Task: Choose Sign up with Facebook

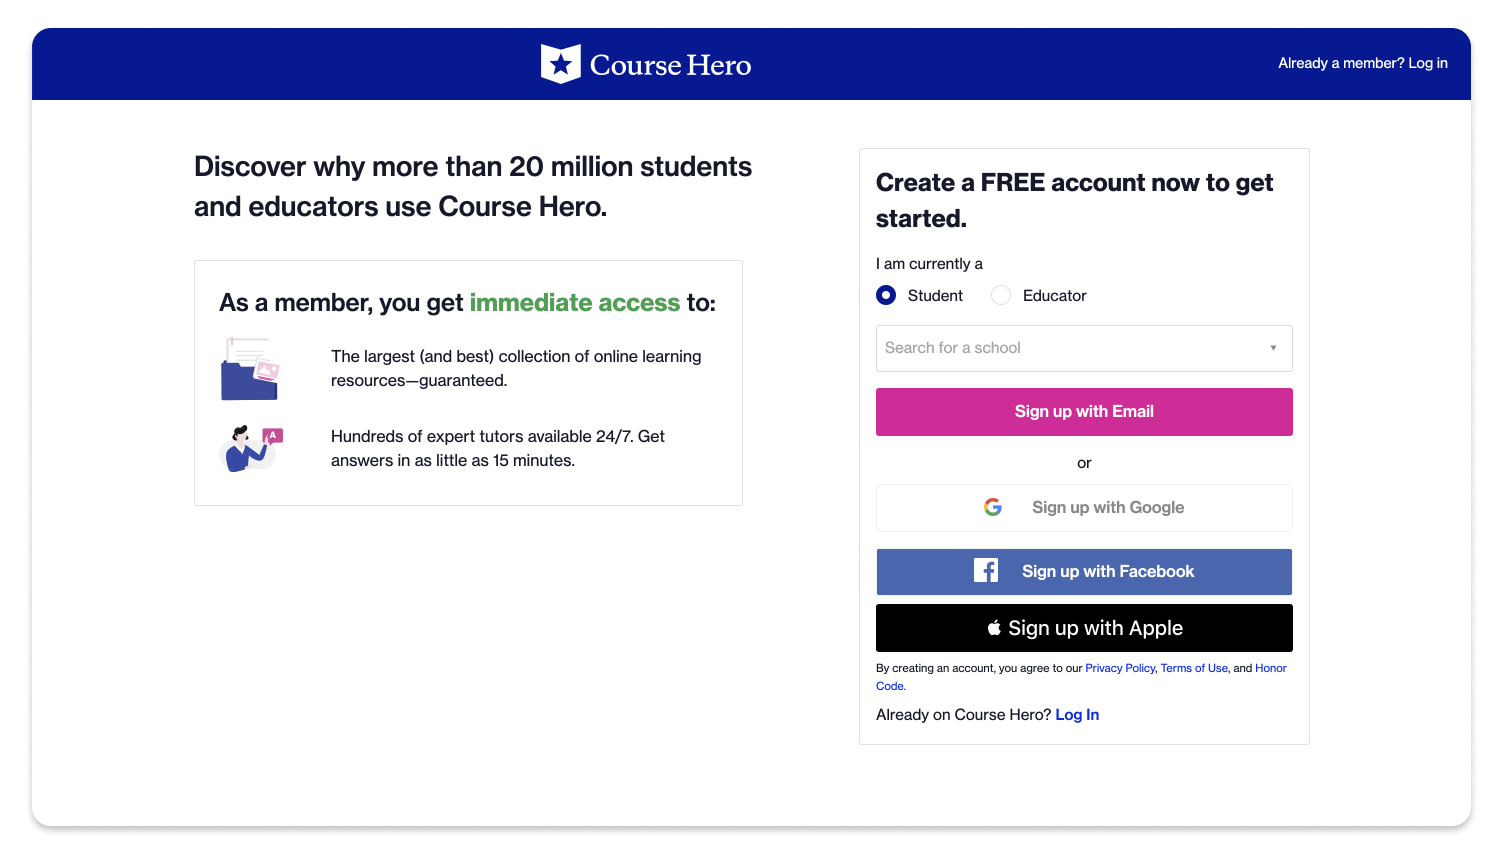Action: click(x=1084, y=572)
